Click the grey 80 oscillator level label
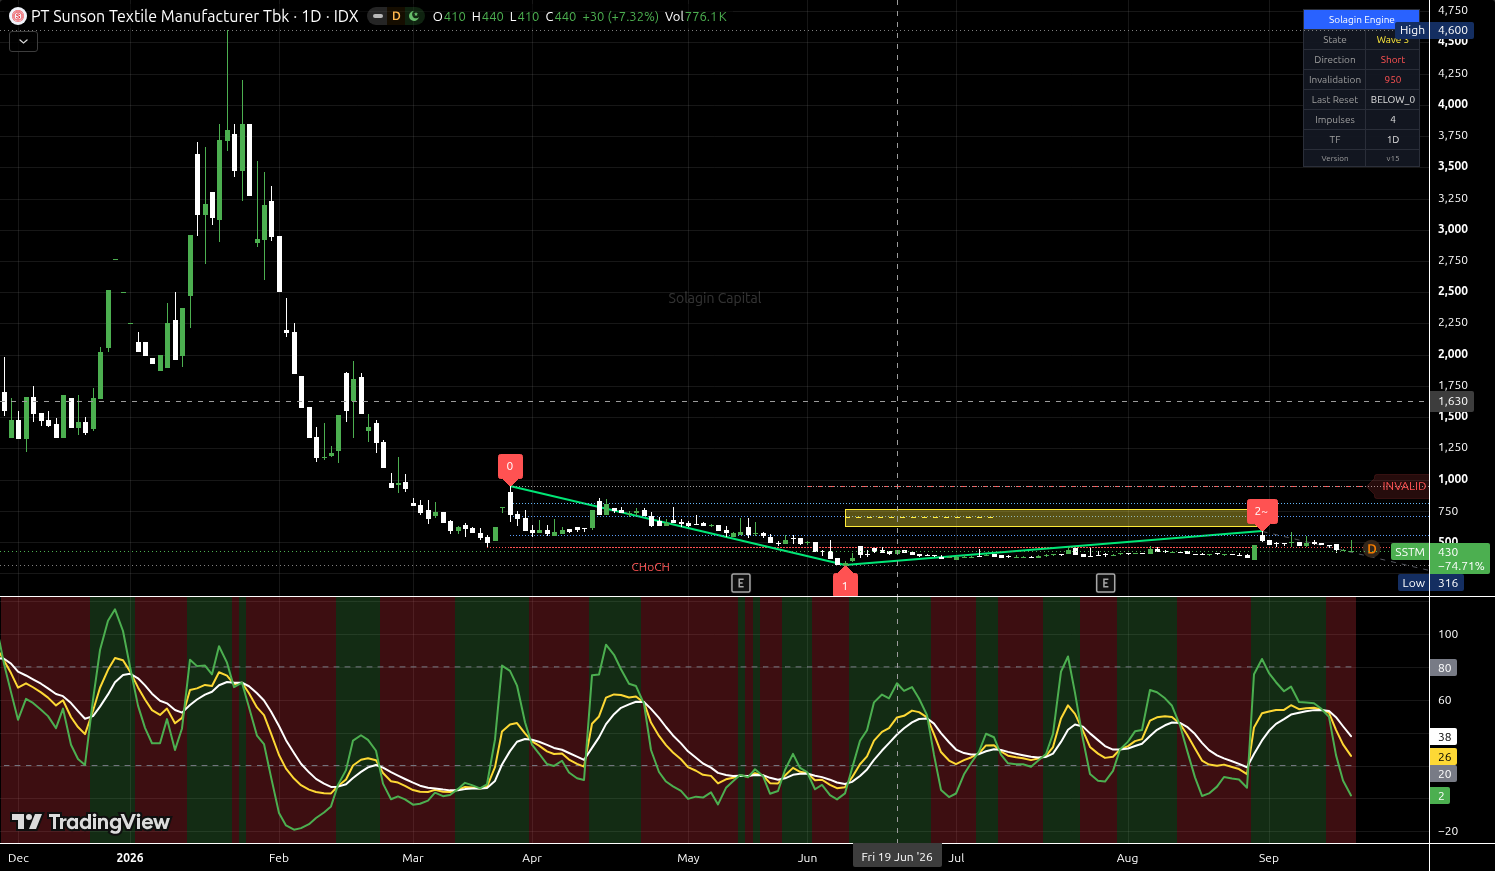This screenshot has width=1495, height=871. pyautogui.click(x=1445, y=668)
